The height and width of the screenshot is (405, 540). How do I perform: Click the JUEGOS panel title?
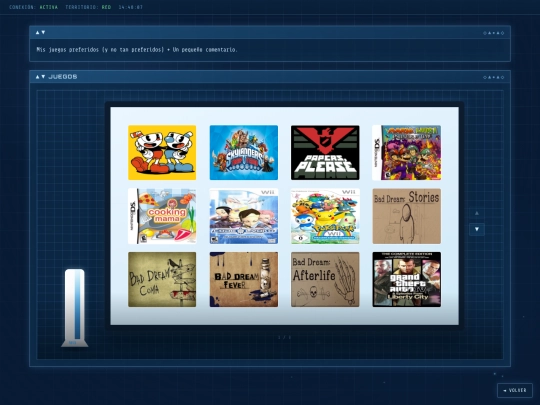pyautogui.click(x=63, y=76)
